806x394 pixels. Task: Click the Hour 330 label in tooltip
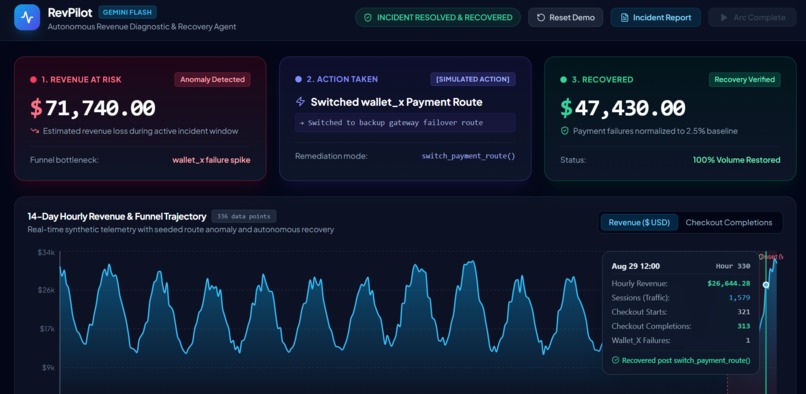733,266
